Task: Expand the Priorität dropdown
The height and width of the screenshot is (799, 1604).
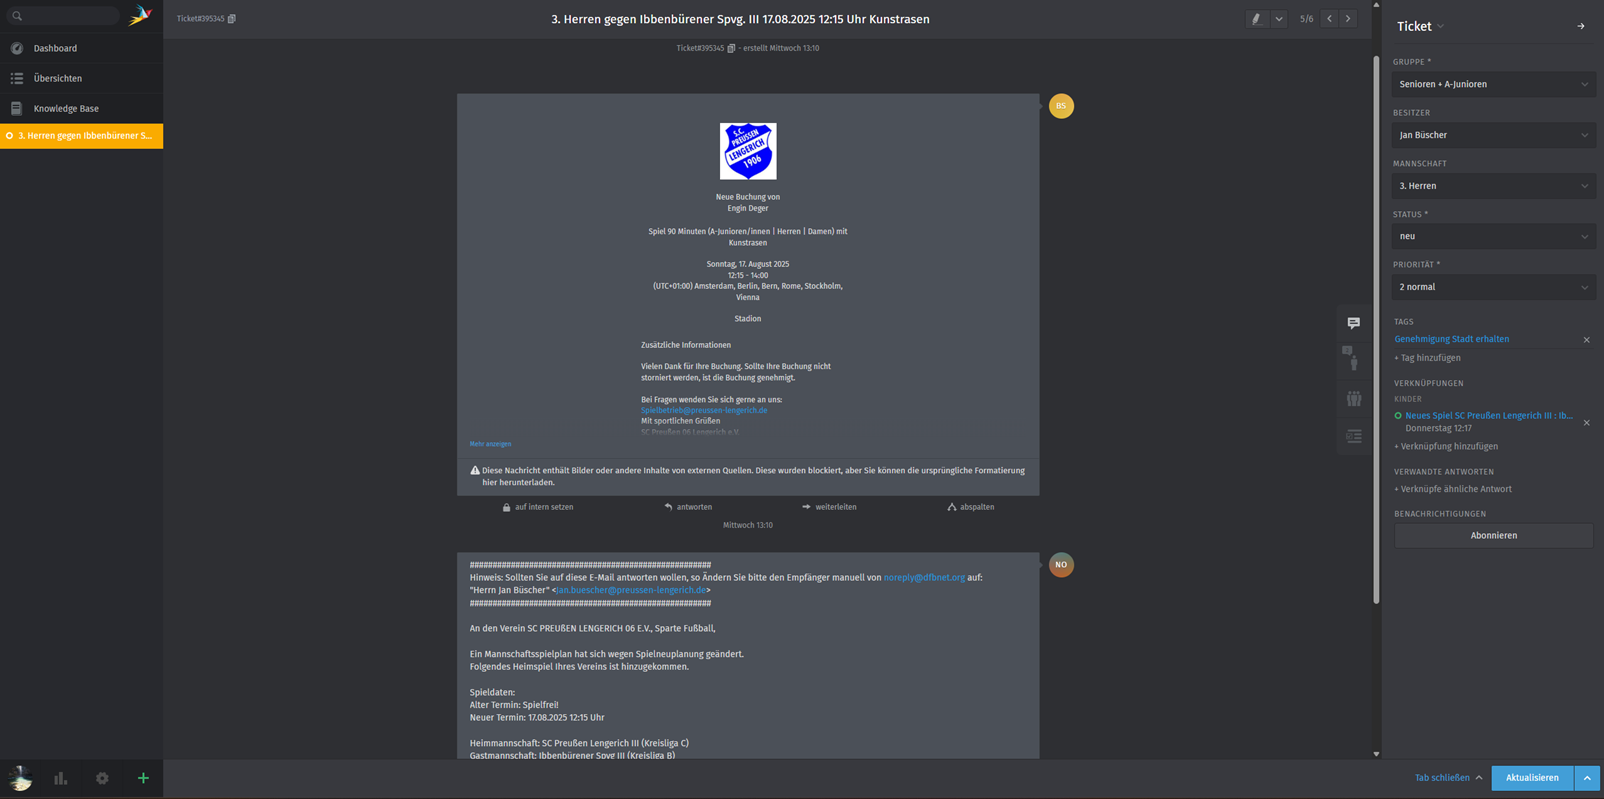Action: click(1493, 287)
